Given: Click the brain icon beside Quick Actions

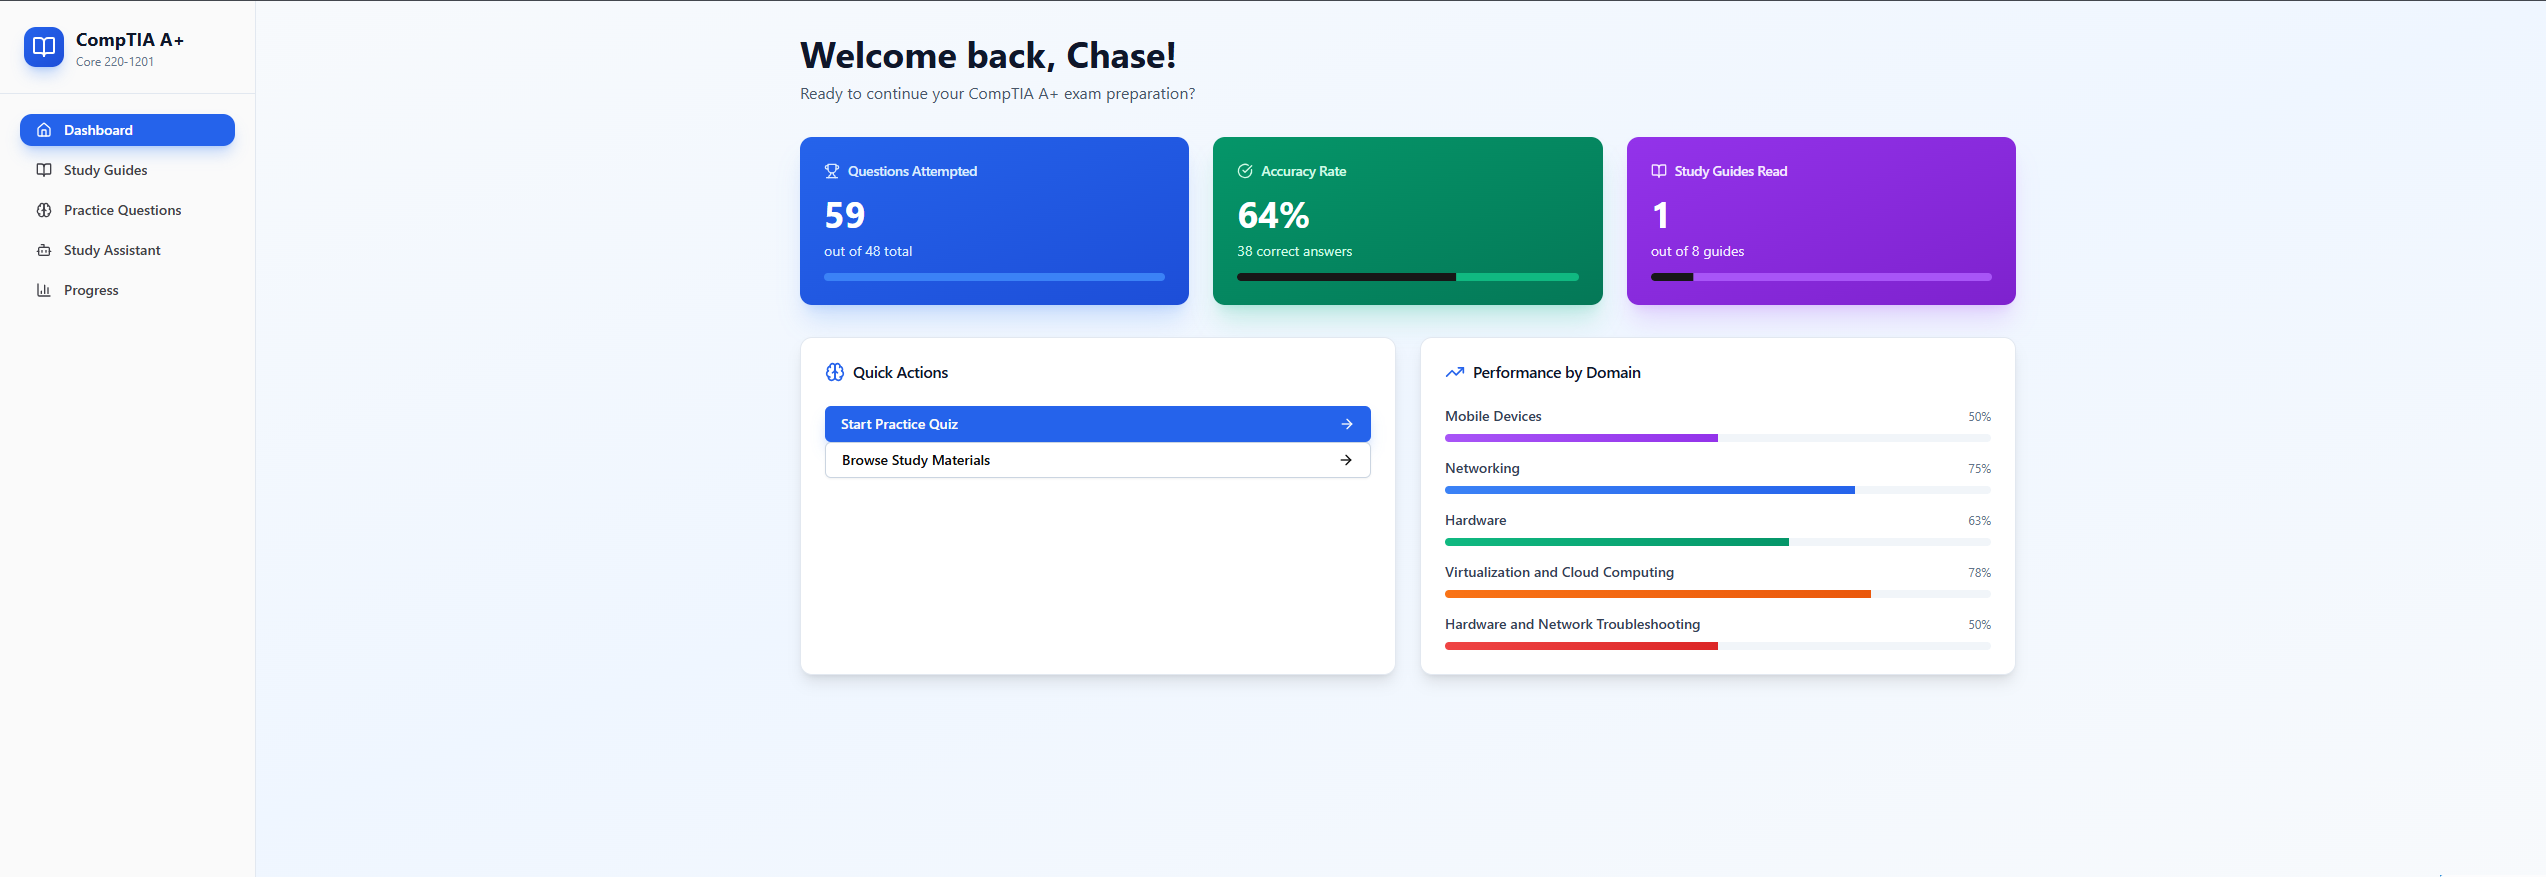Looking at the screenshot, I should click(835, 372).
